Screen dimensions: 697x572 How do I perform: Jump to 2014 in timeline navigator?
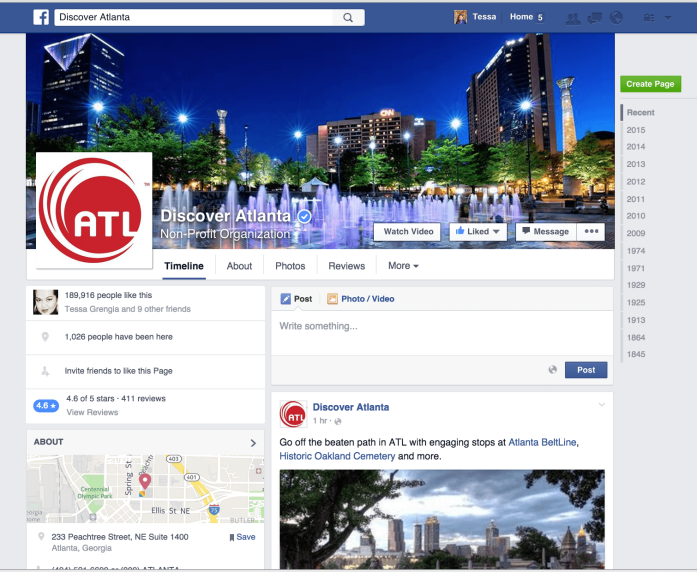pos(636,147)
